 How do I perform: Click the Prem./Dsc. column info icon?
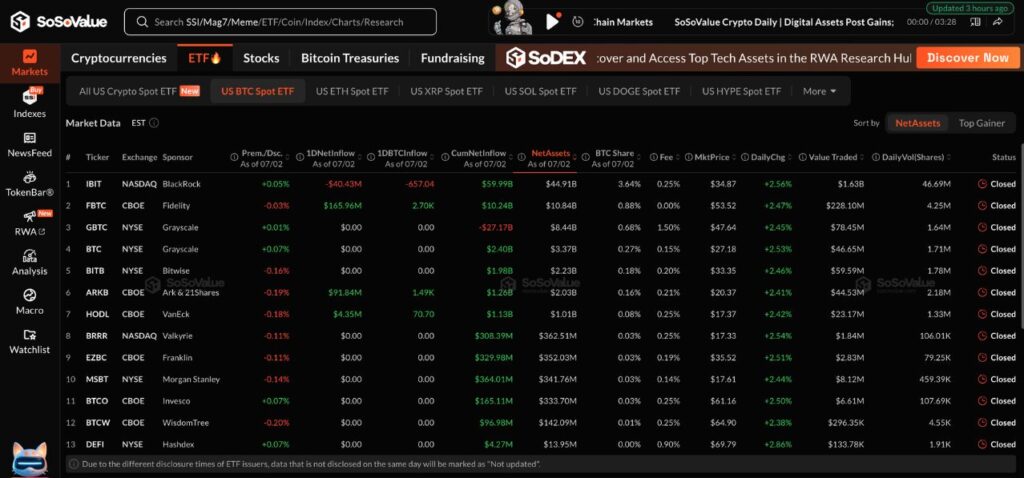point(234,157)
